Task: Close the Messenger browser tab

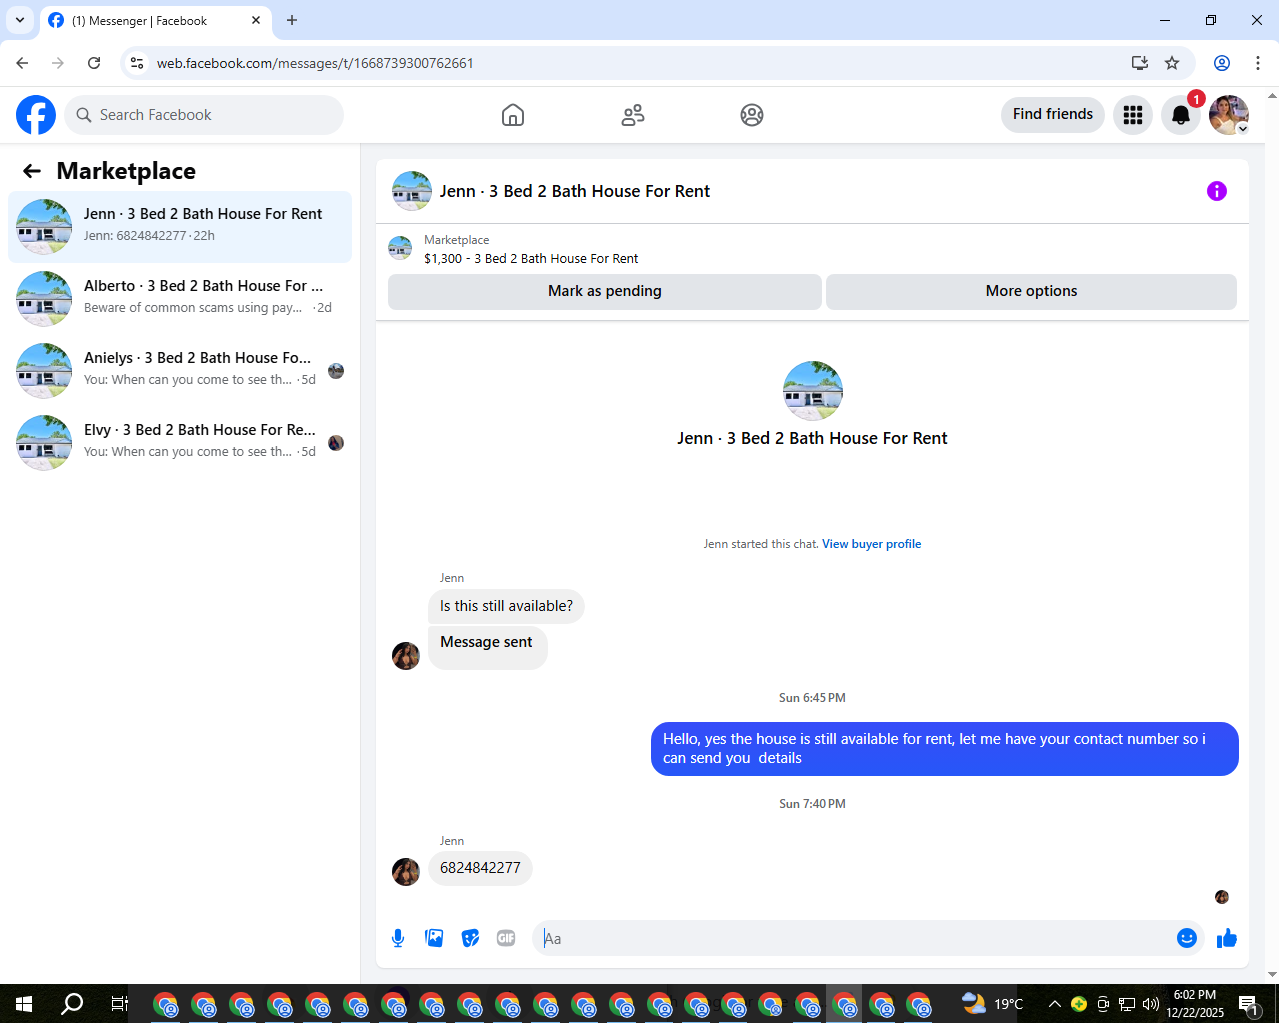Action: [256, 20]
